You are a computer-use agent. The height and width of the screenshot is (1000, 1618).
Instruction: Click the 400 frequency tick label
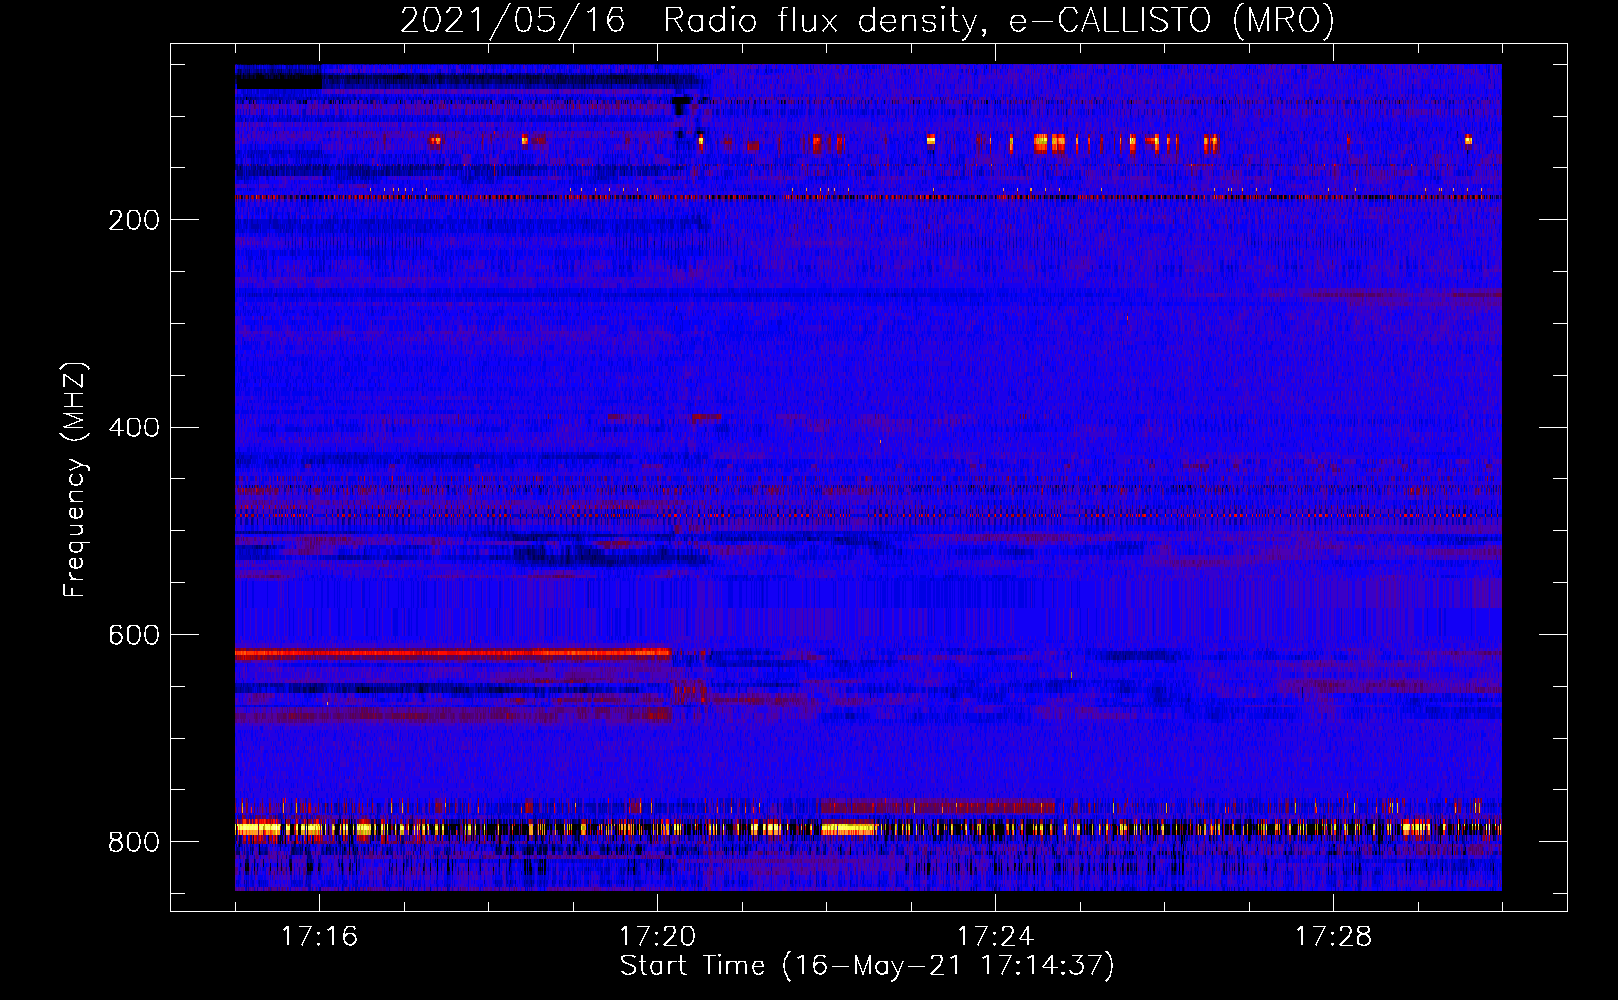134,428
